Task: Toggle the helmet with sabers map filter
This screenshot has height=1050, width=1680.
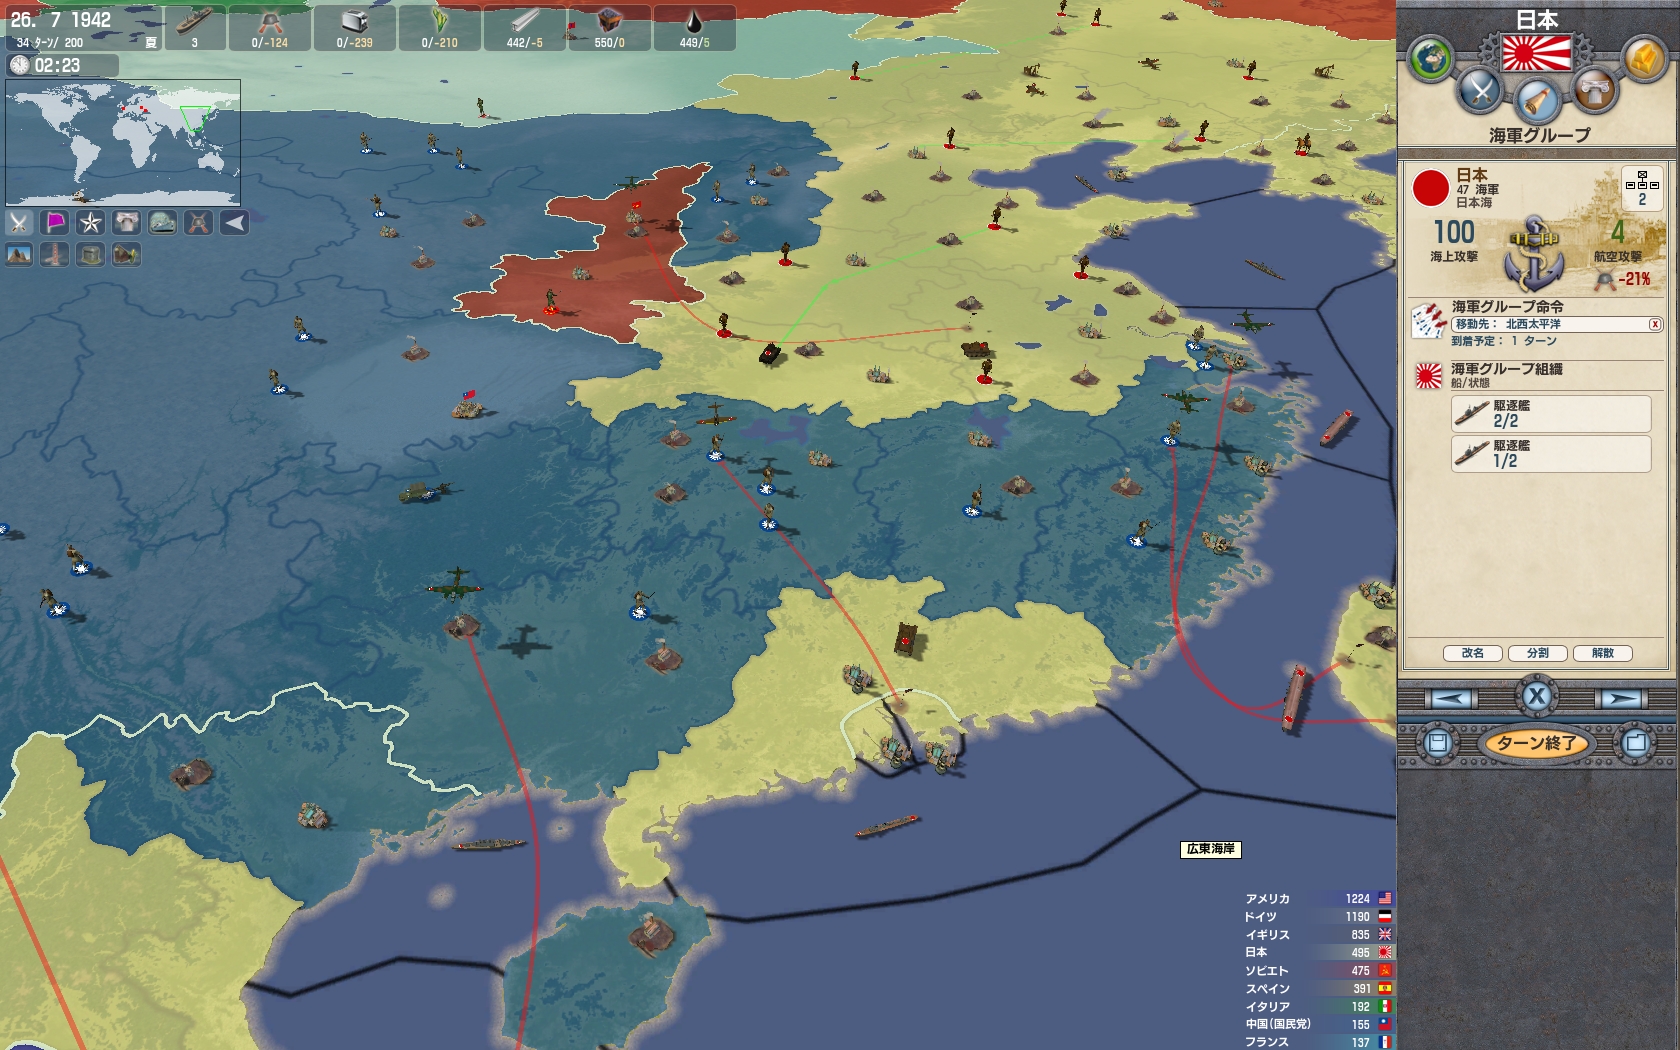Action: coord(199,222)
